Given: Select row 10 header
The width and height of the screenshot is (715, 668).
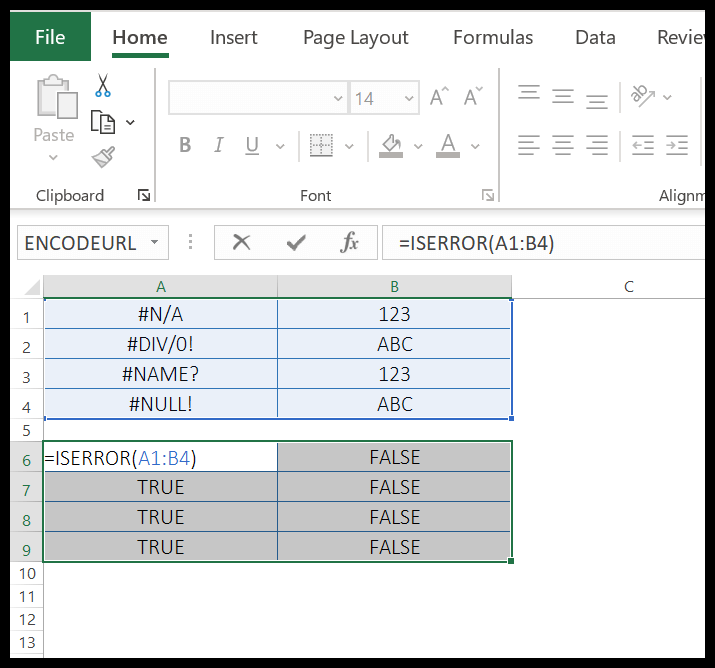Looking at the screenshot, I should [26, 574].
